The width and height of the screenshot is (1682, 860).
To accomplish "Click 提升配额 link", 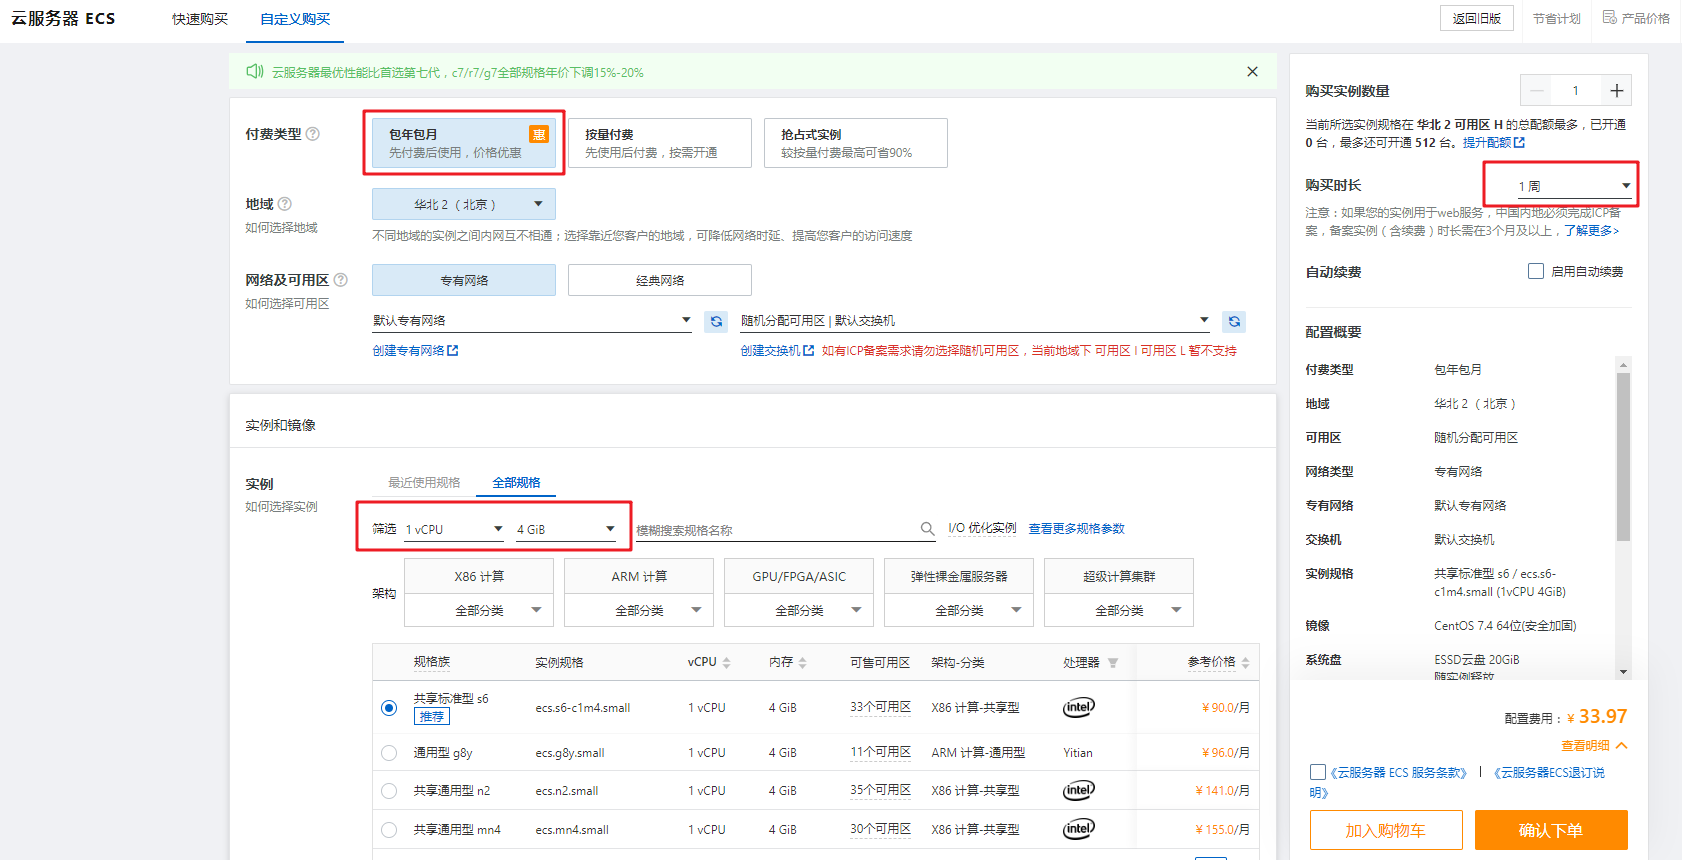I will 1494,142.
